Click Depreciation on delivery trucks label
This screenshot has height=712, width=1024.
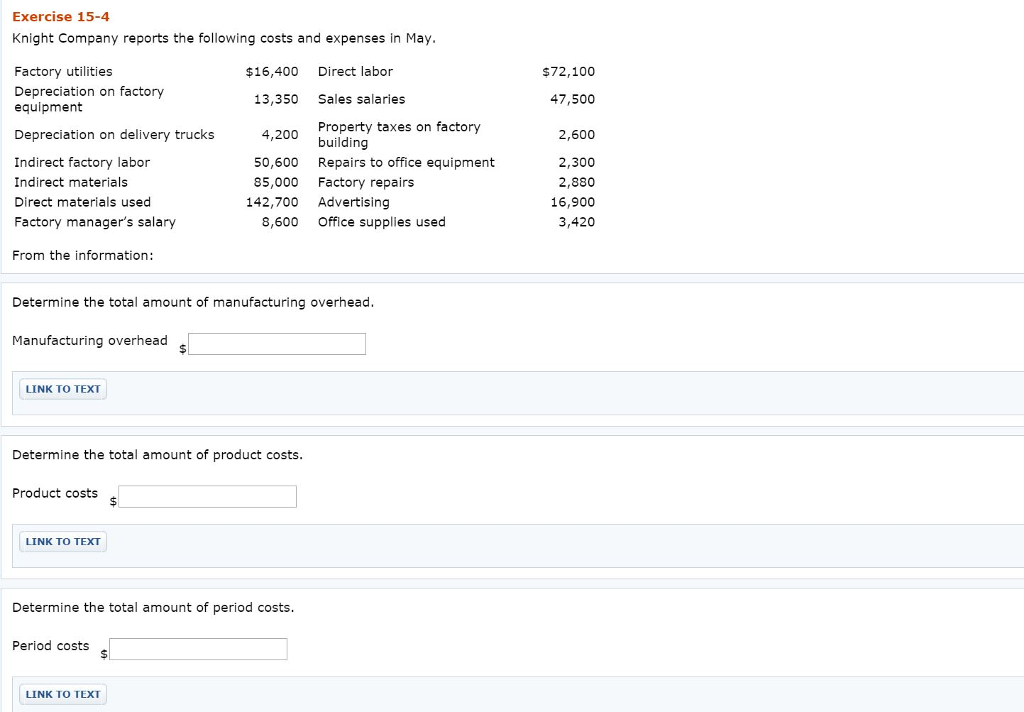click(x=114, y=135)
